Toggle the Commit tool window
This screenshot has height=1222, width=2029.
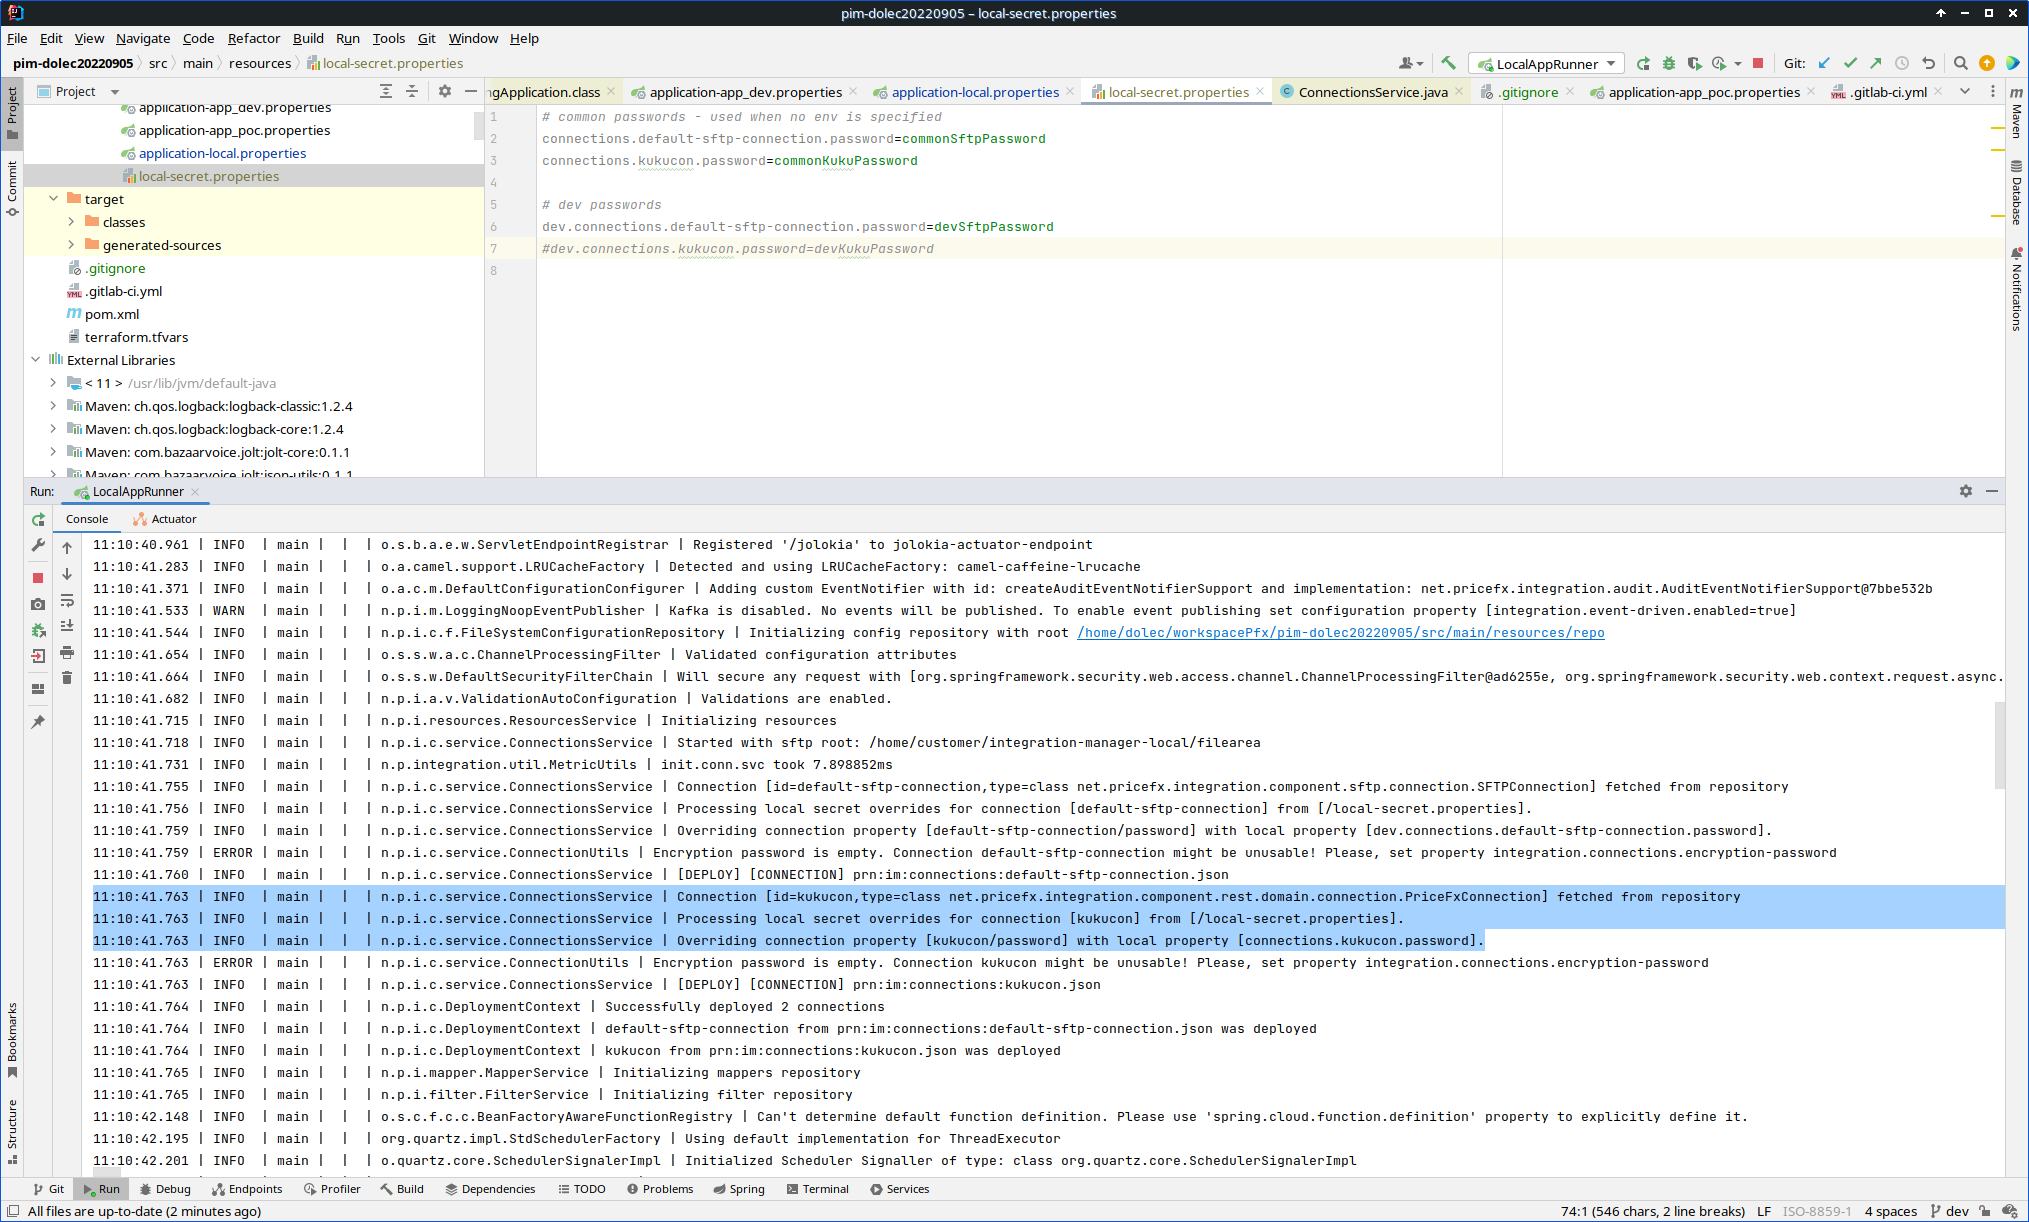click(x=12, y=189)
